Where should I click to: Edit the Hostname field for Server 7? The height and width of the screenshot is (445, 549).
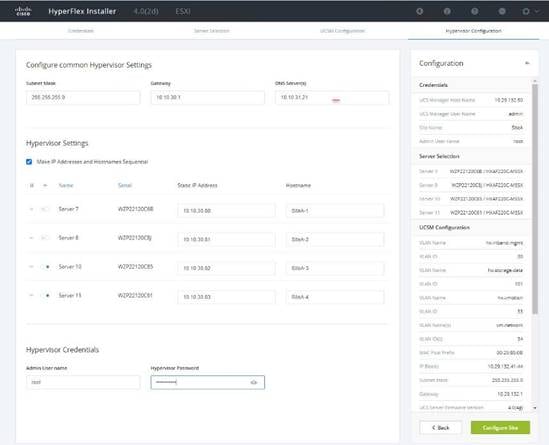[335, 211]
